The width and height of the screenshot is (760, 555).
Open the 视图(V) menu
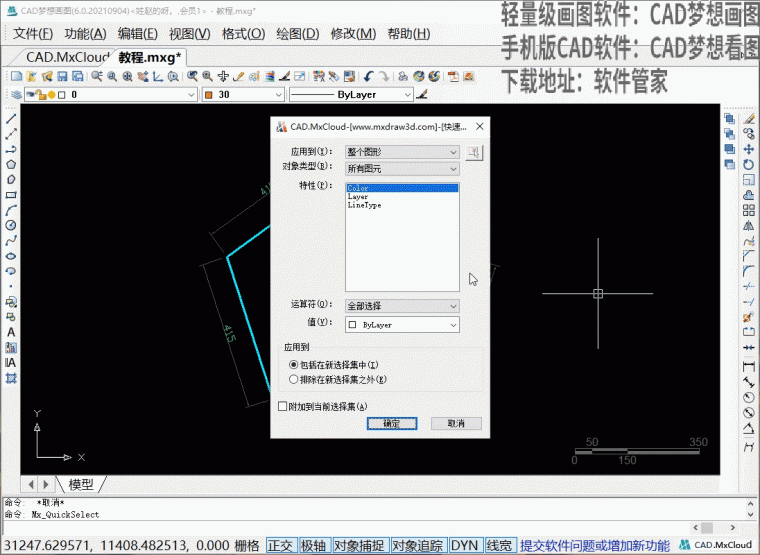coord(190,34)
